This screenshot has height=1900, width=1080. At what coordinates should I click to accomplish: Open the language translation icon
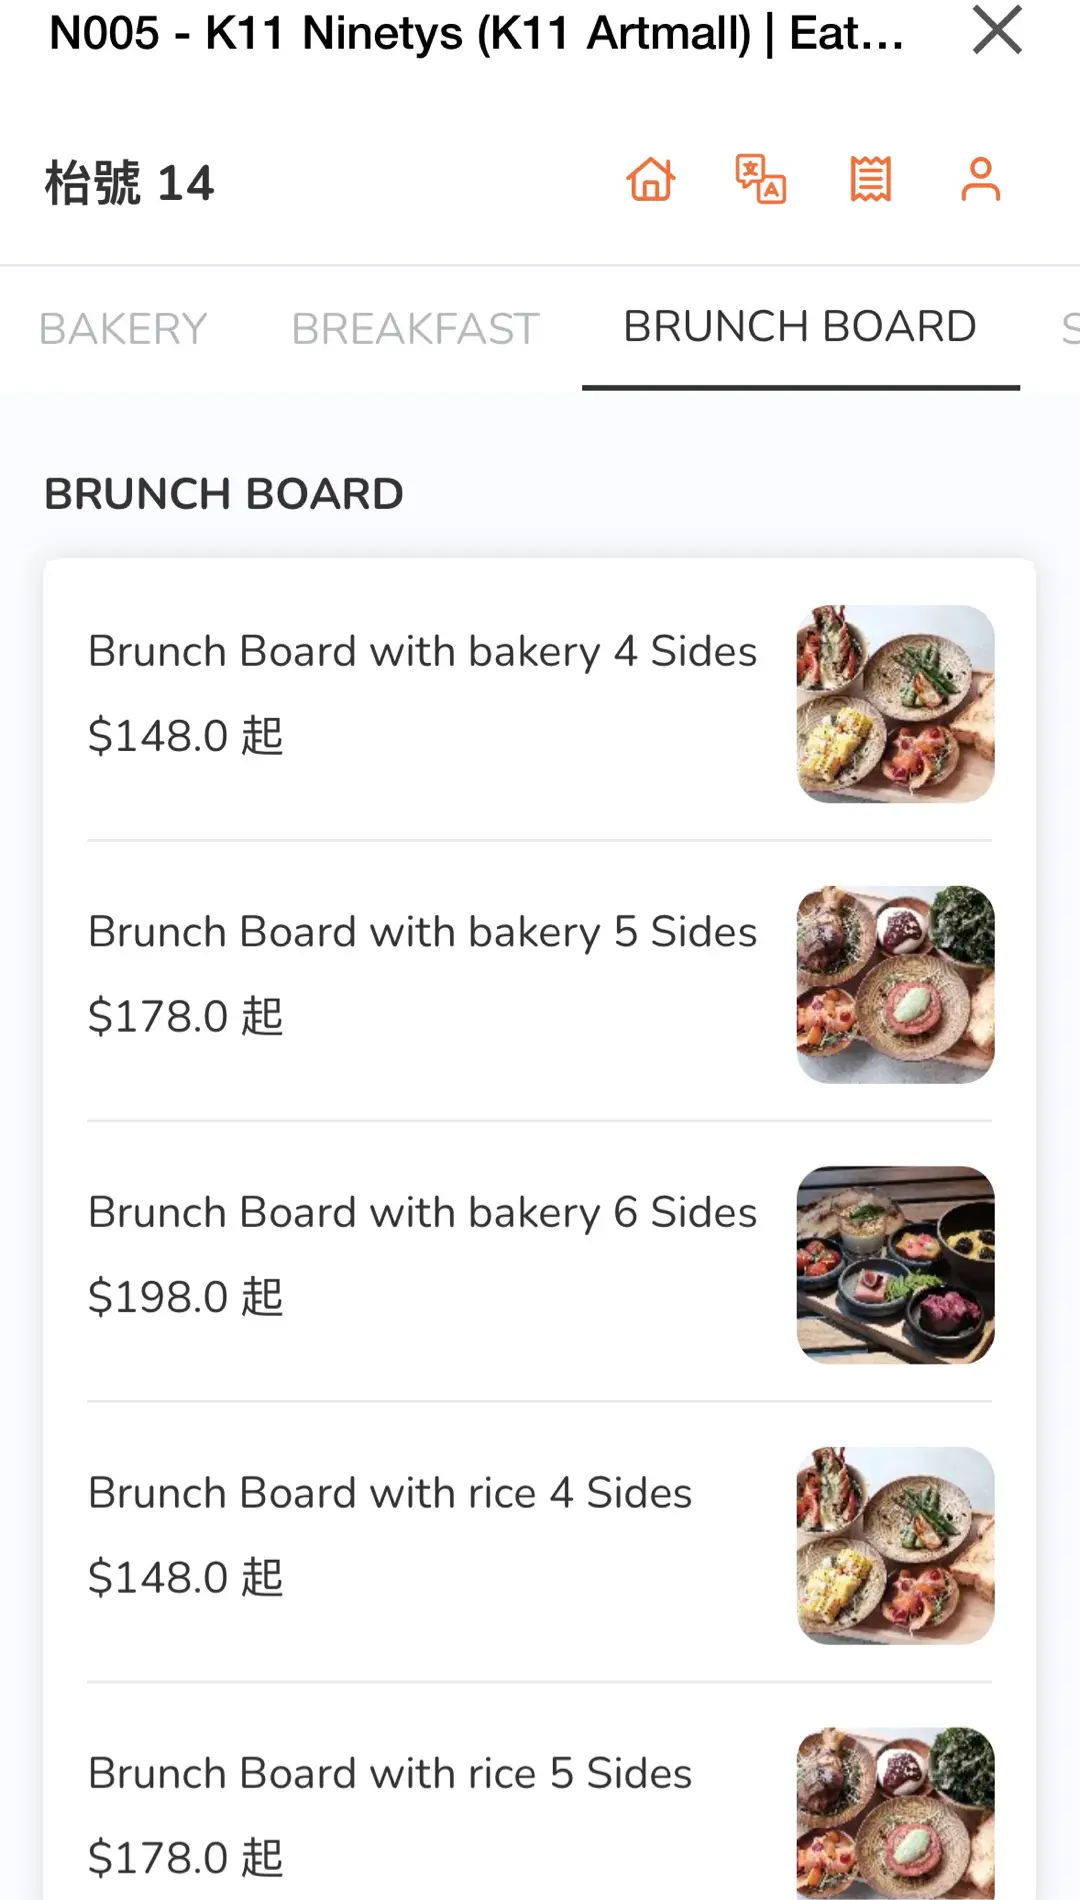click(761, 180)
